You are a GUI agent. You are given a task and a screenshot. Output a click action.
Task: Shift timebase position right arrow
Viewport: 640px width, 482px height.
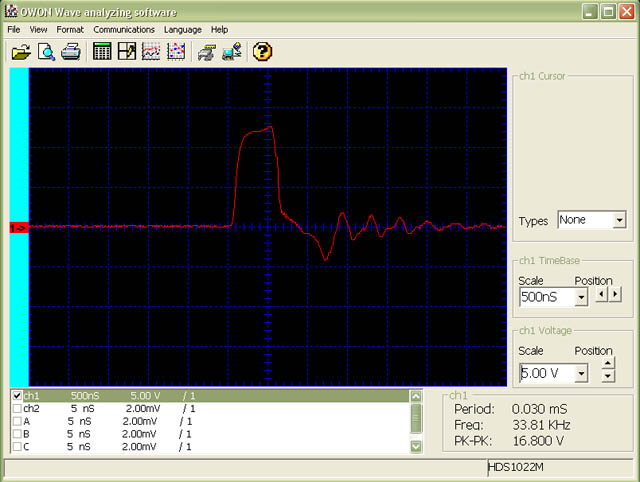615,294
